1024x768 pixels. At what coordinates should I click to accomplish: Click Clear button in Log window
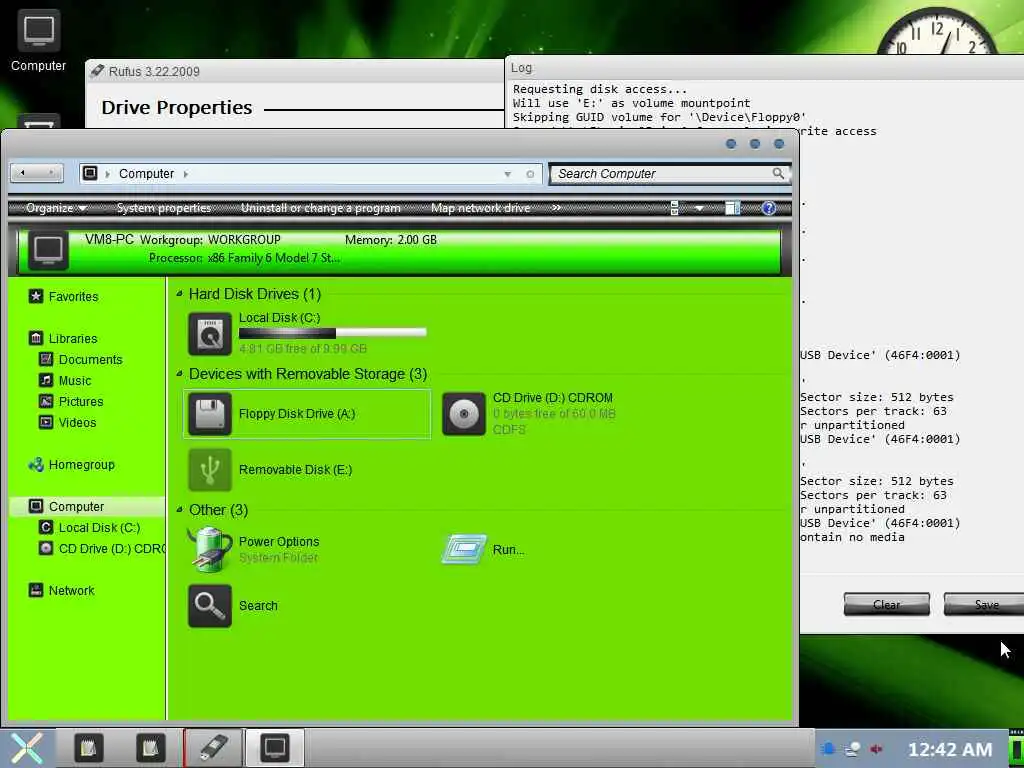click(x=886, y=605)
